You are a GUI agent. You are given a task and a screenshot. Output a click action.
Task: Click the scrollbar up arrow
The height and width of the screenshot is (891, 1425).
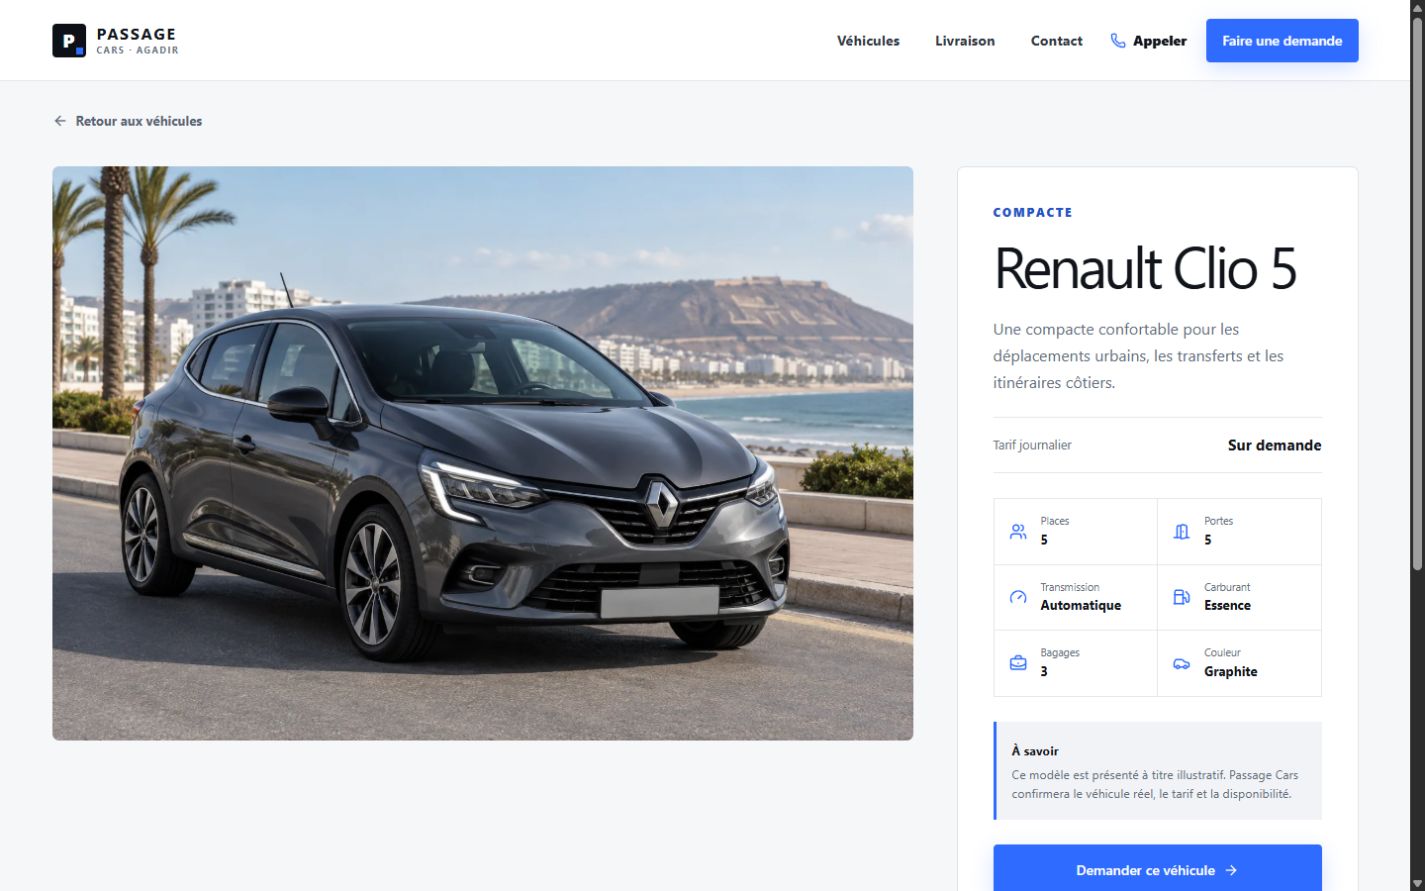[1416, 8]
